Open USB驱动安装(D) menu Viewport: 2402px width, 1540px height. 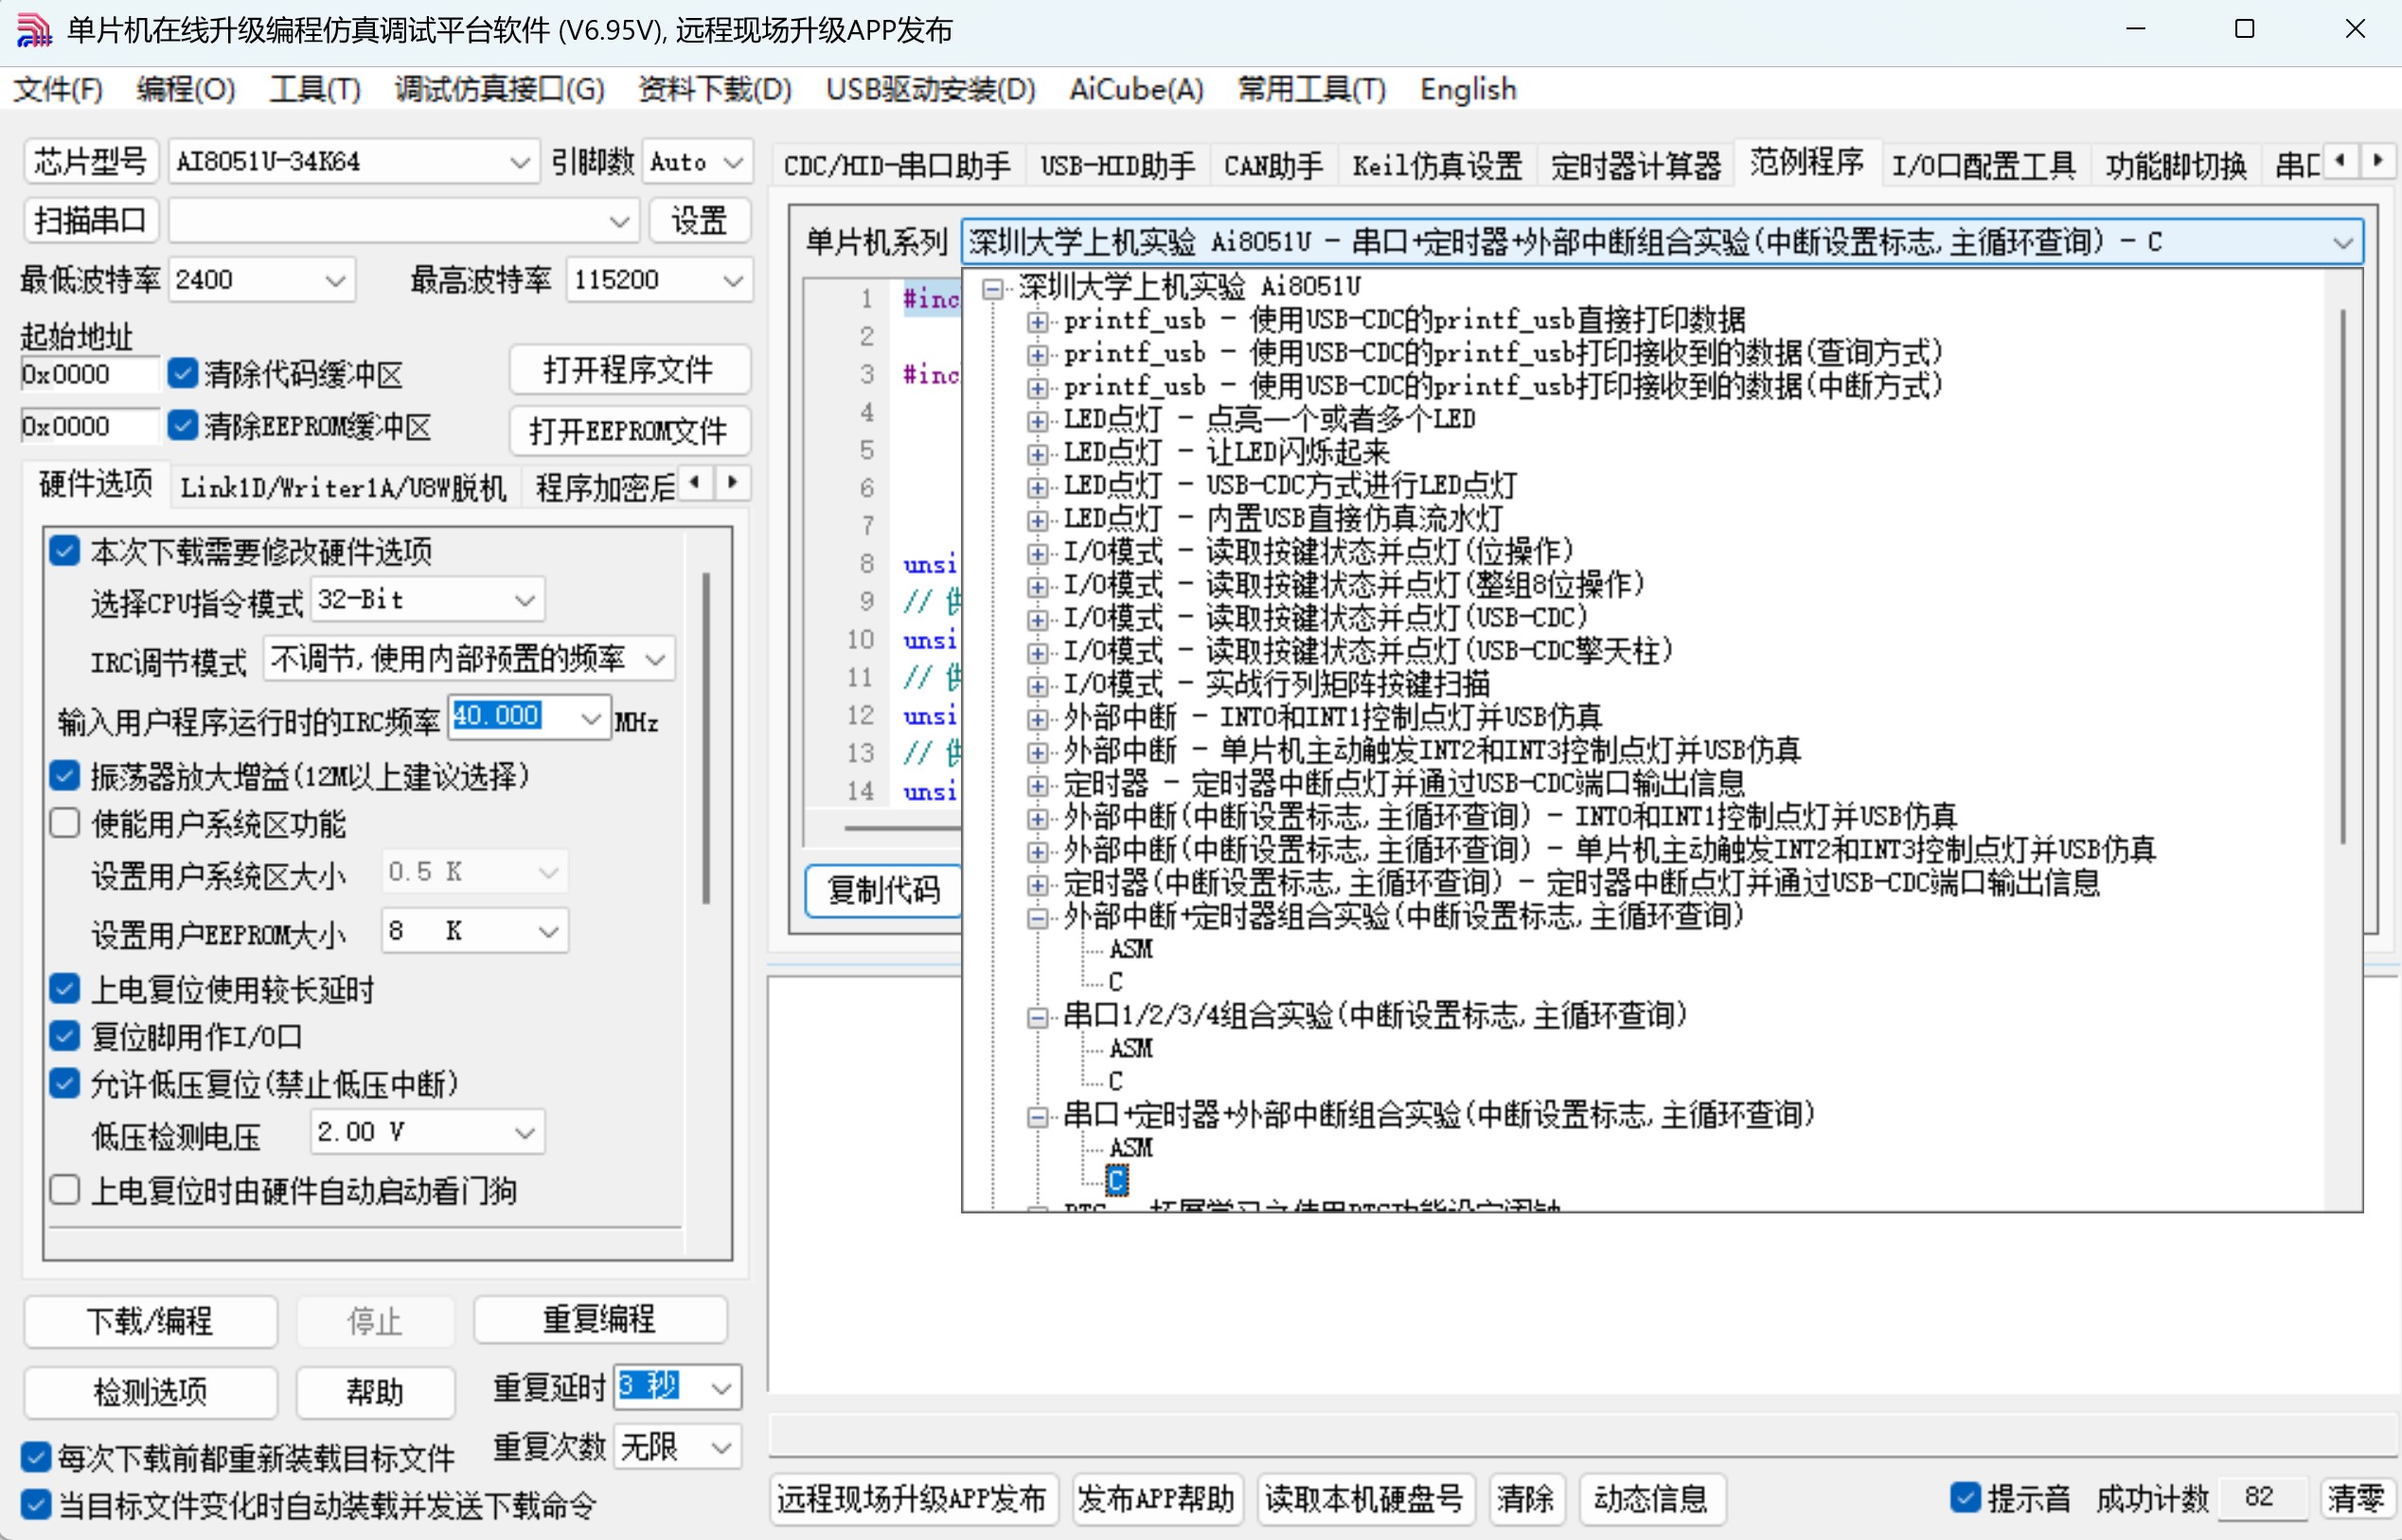931,90
